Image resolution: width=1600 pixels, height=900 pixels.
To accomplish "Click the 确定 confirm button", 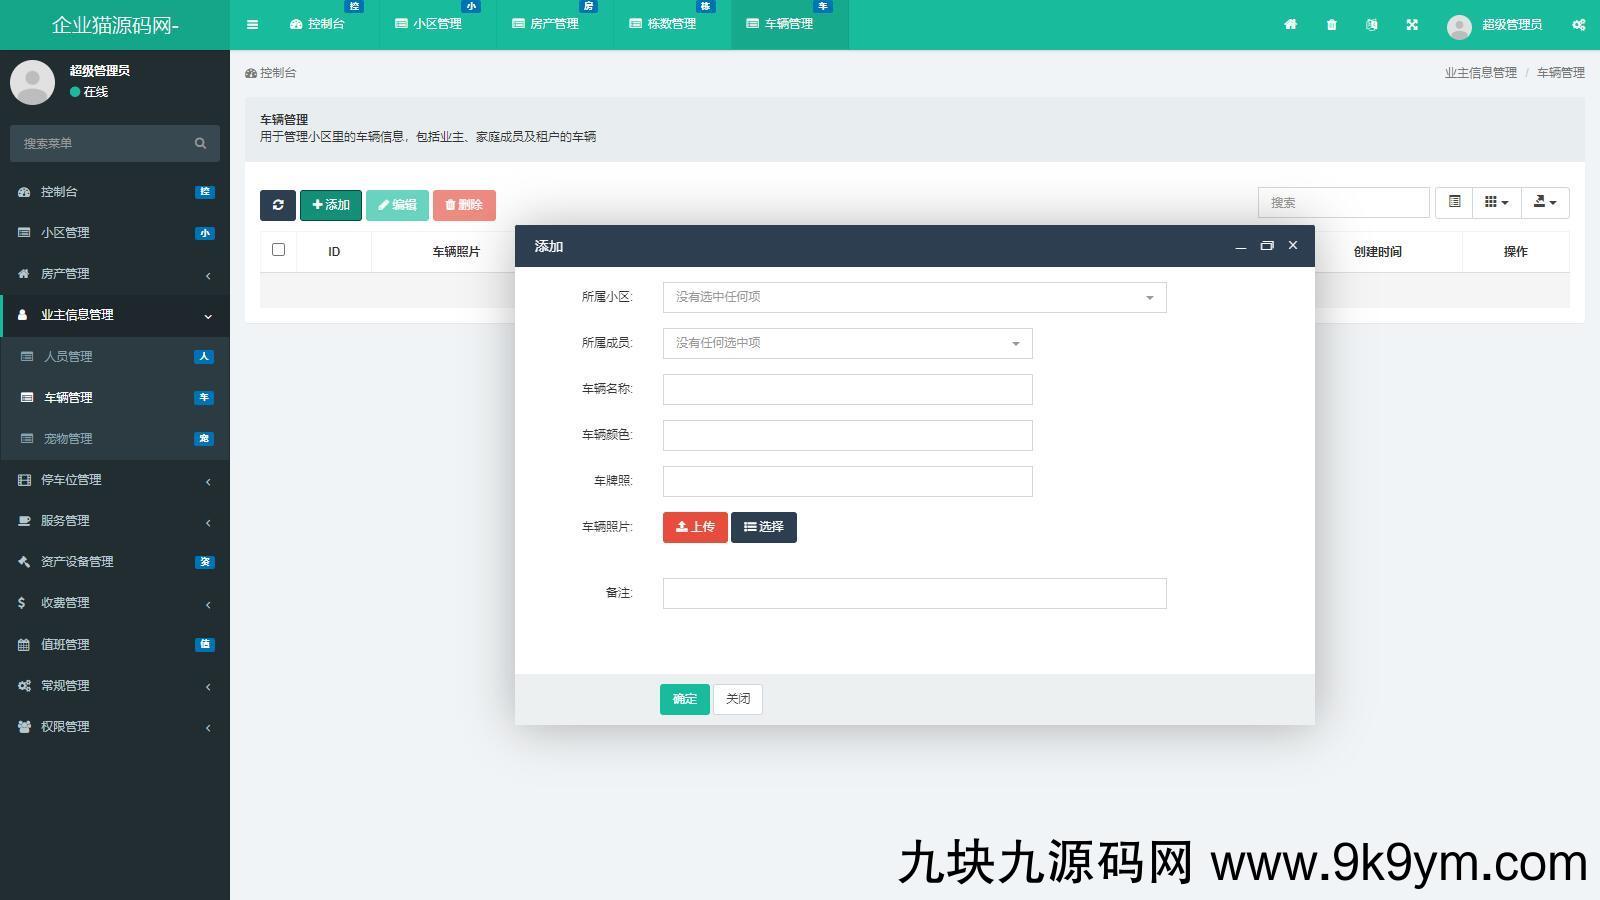I will pos(684,699).
